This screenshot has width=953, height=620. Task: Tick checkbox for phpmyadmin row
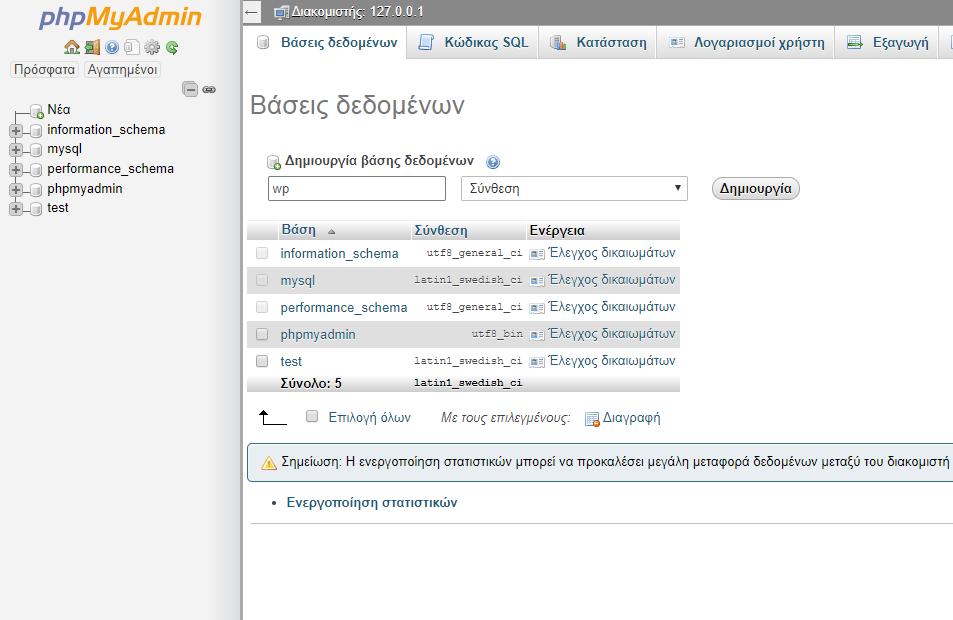pyautogui.click(x=262, y=334)
